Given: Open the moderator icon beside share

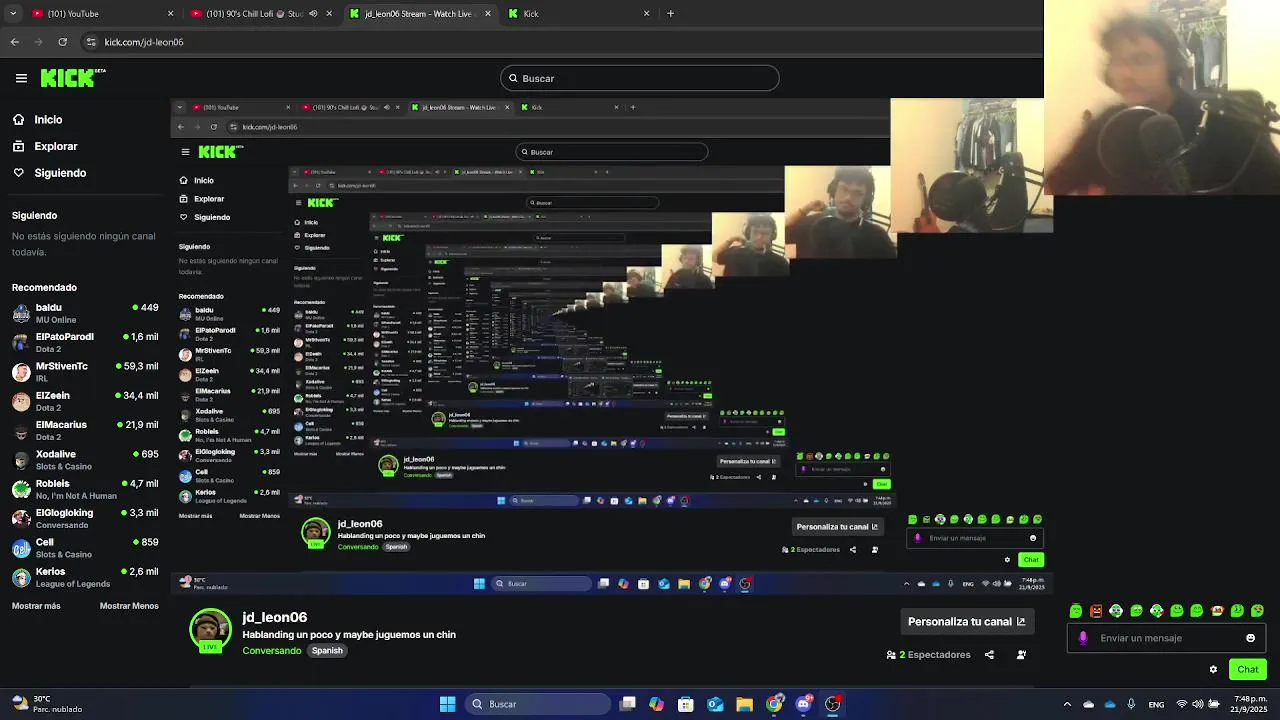Looking at the screenshot, I should pos(1021,655).
